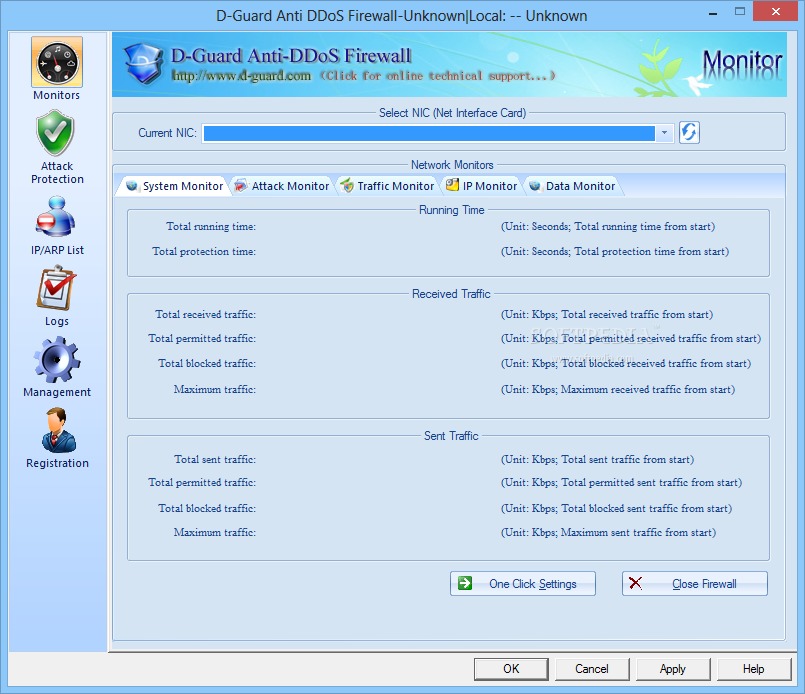The image size is (805, 694).
Task: Switch to the Traffic Monitor tab
Action: 388,186
